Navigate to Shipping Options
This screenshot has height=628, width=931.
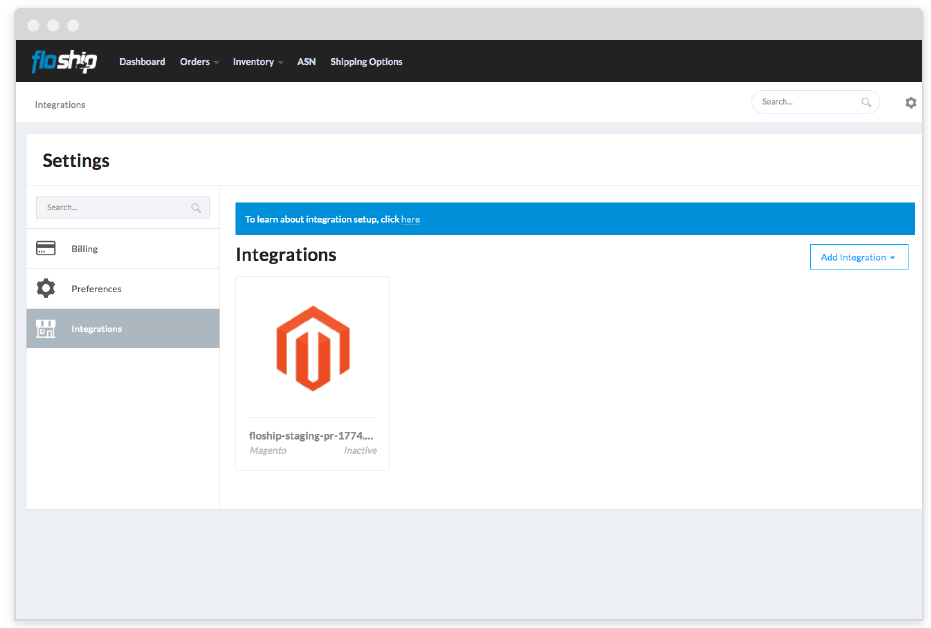(366, 62)
